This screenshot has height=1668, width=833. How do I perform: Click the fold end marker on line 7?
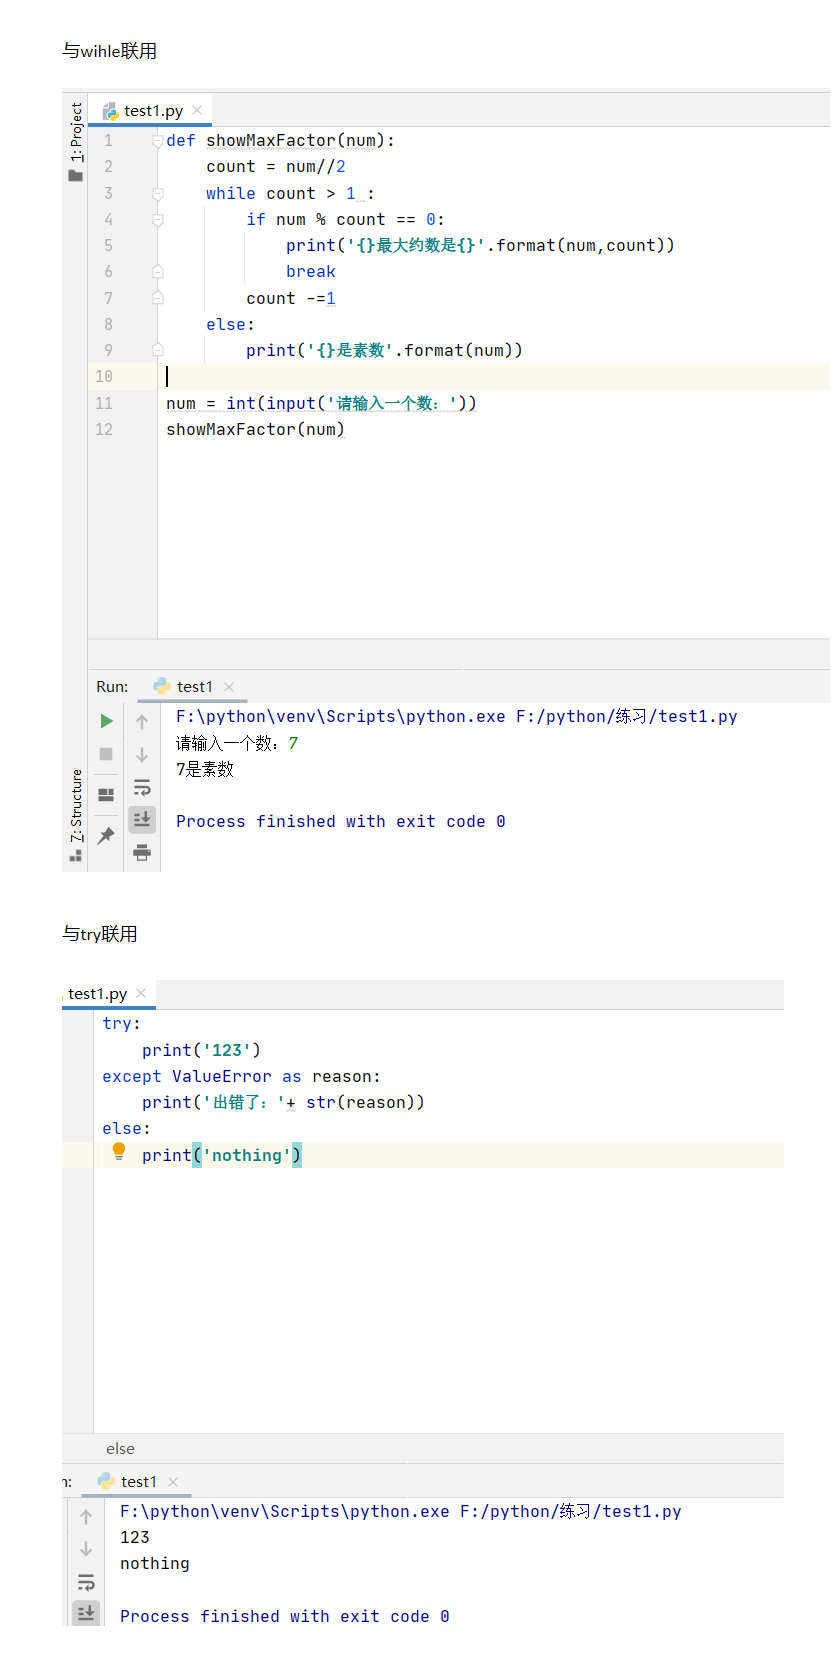[157, 298]
